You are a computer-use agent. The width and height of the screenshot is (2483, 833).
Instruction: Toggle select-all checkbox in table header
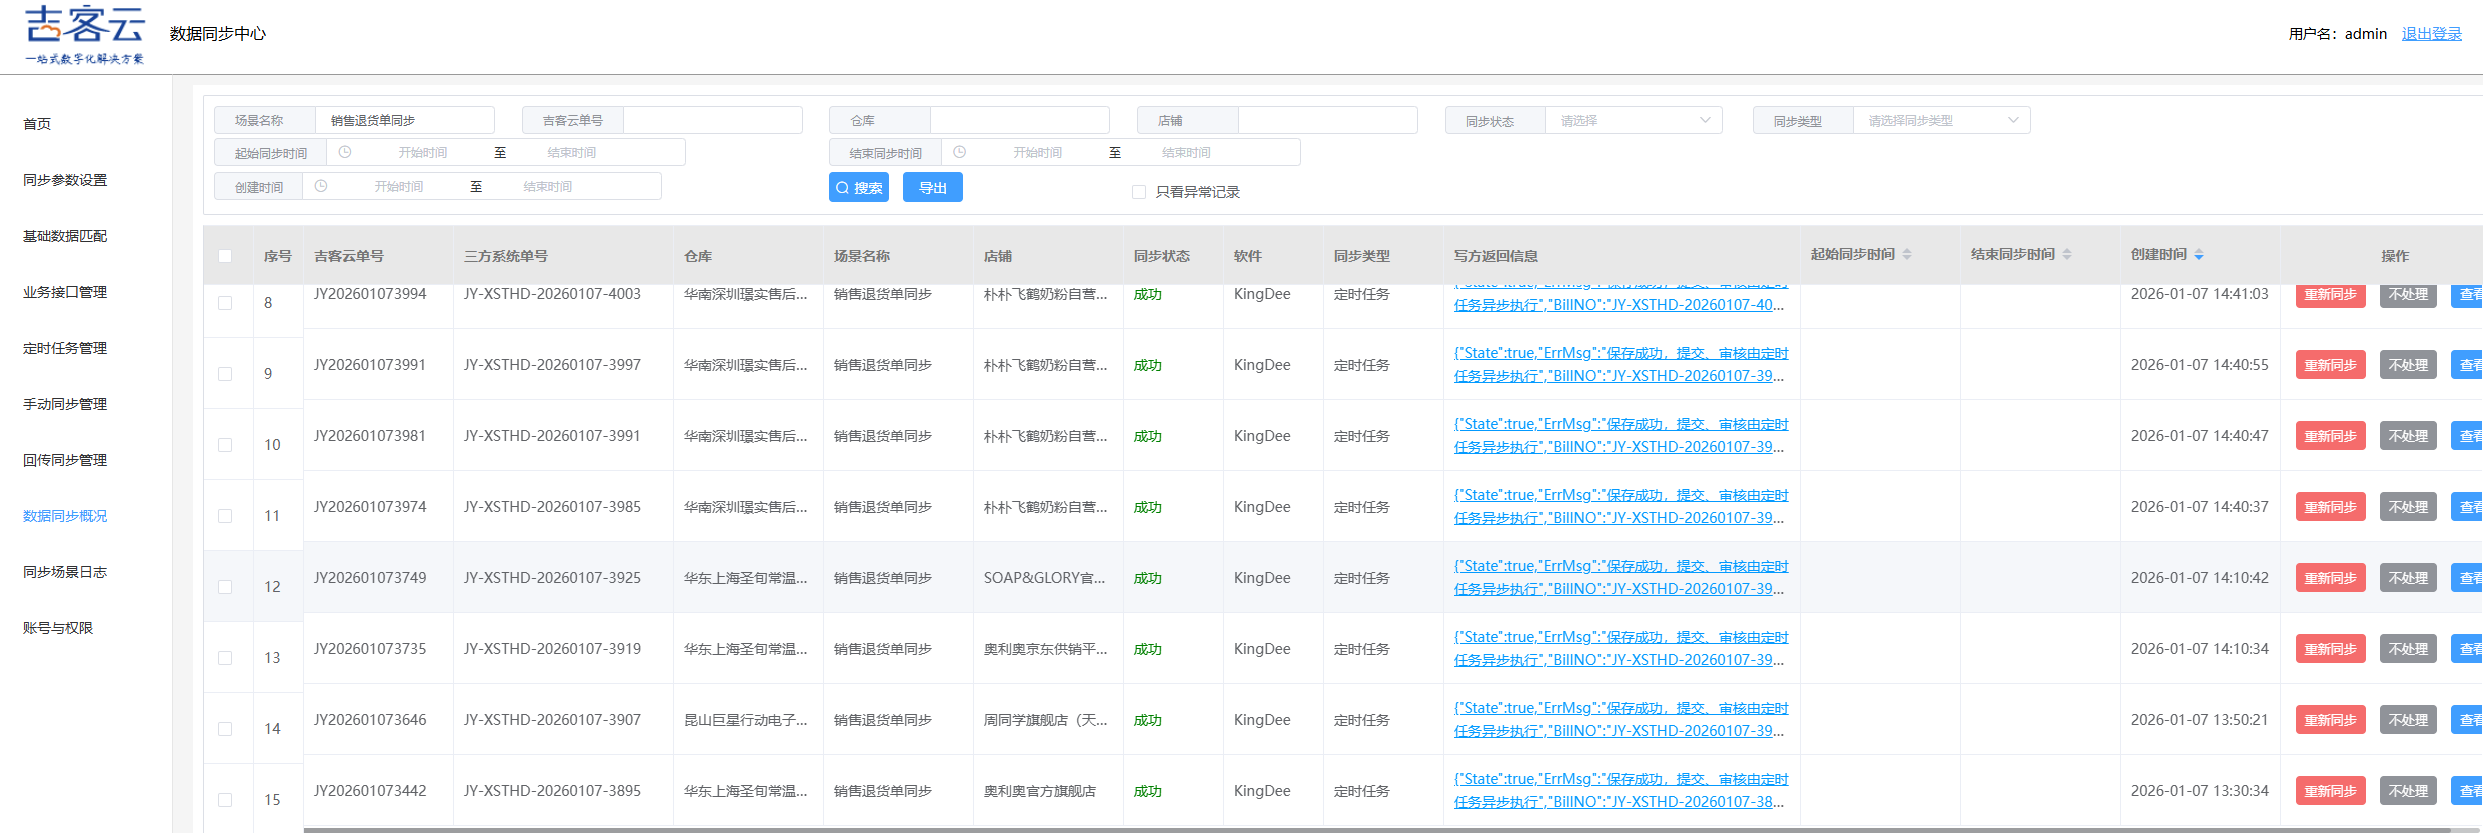coord(225,256)
